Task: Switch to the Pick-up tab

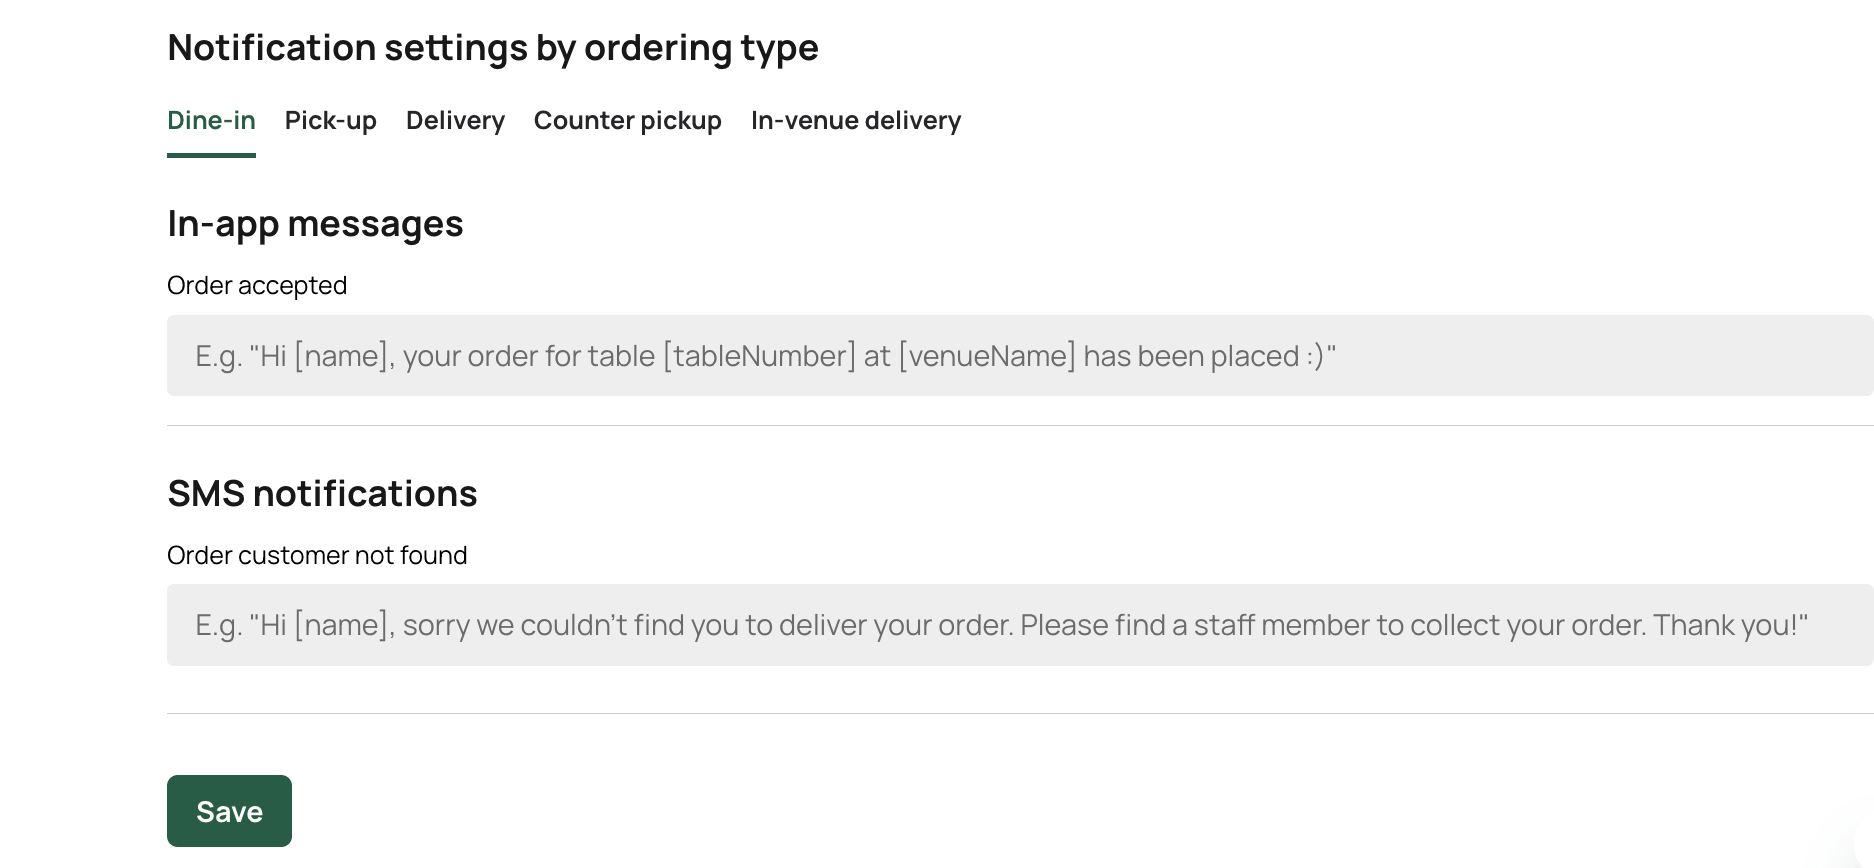Action: (330, 121)
